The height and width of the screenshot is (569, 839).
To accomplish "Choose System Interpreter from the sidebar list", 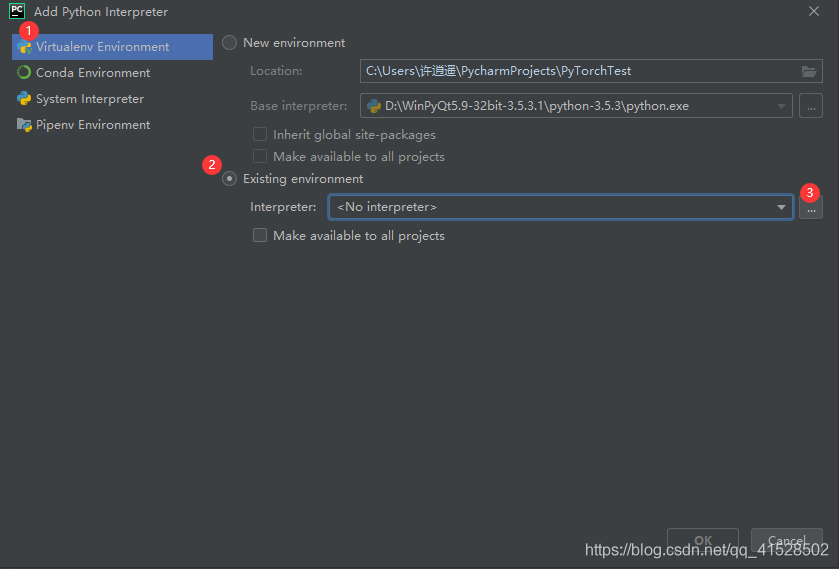I will tap(90, 99).
